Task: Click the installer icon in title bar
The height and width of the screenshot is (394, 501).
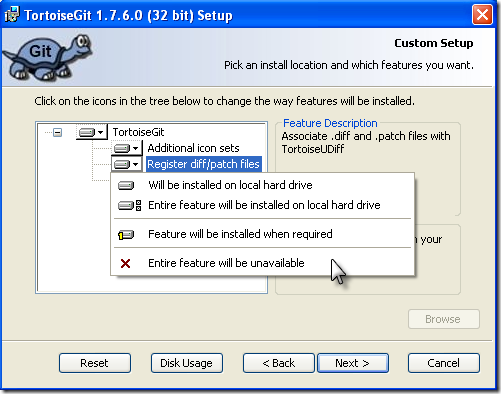Action: point(12,15)
